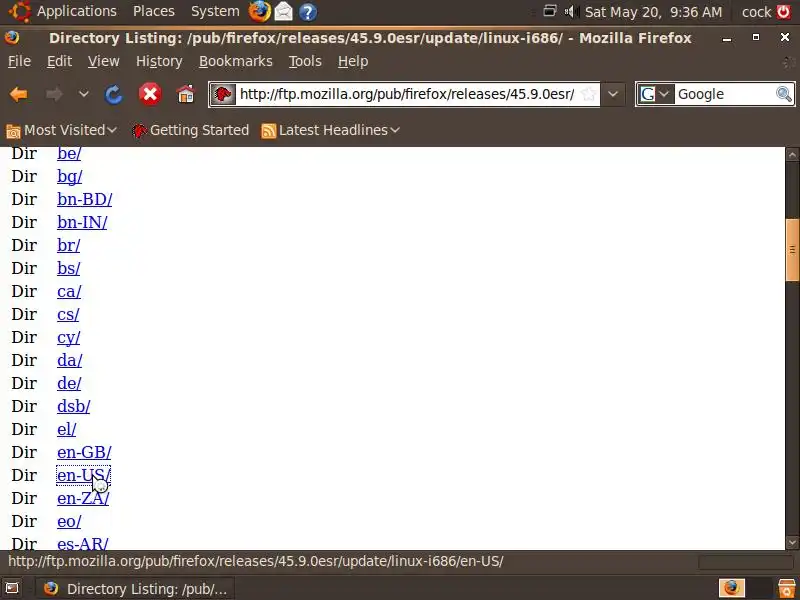This screenshot has width=800, height=600.
Task: Open the Trash icon in bottom panel
Action: (x=786, y=588)
